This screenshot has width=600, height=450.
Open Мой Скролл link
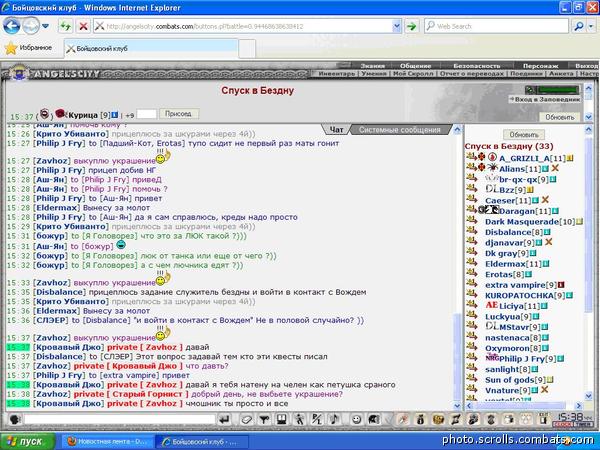[413, 73]
